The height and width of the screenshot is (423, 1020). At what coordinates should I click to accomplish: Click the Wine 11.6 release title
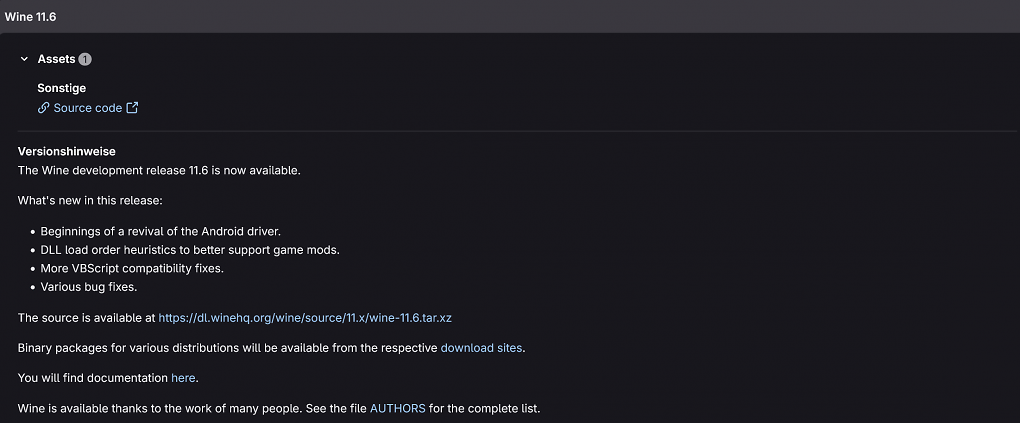[x=31, y=17]
